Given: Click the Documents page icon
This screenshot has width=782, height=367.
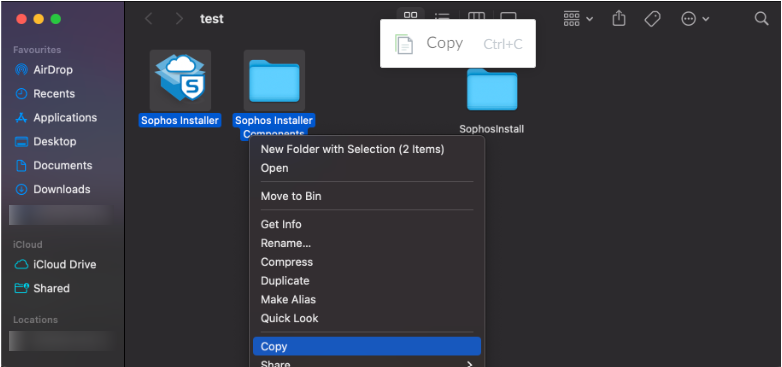Looking at the screenshot, I should 21,166.
